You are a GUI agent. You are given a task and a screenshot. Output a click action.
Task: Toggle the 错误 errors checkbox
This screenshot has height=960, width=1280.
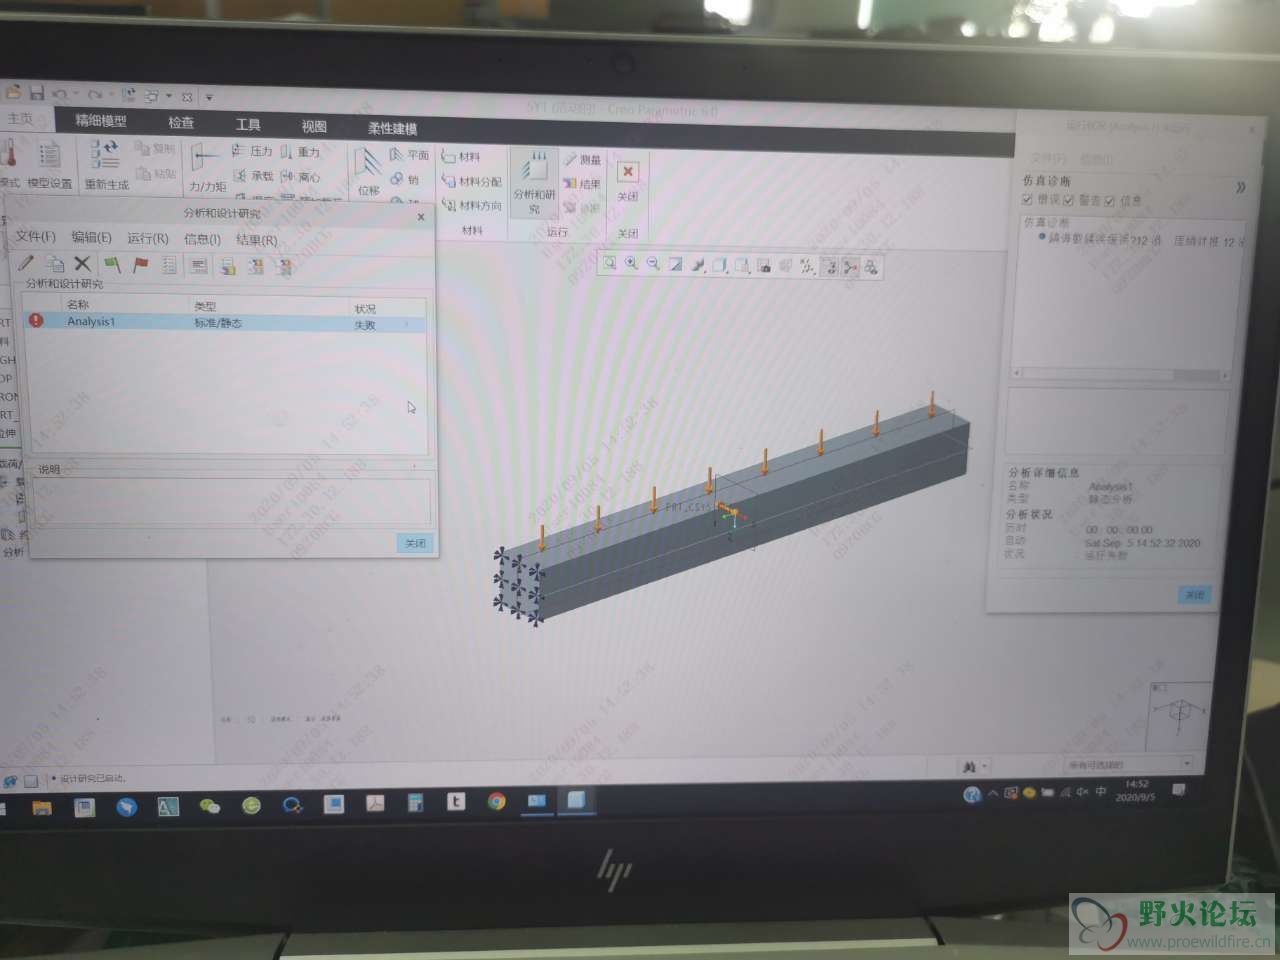[1028, 200]
